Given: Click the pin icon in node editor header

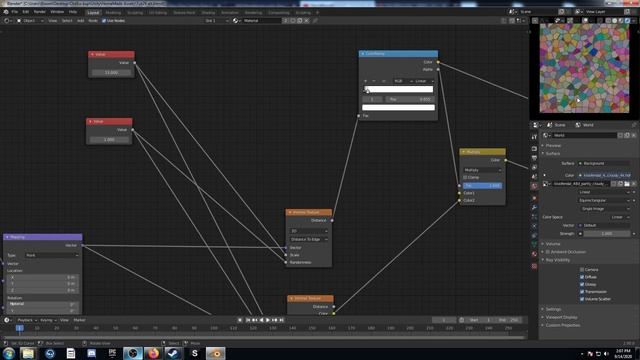Looking at the screenshot, I should point(316,20).
